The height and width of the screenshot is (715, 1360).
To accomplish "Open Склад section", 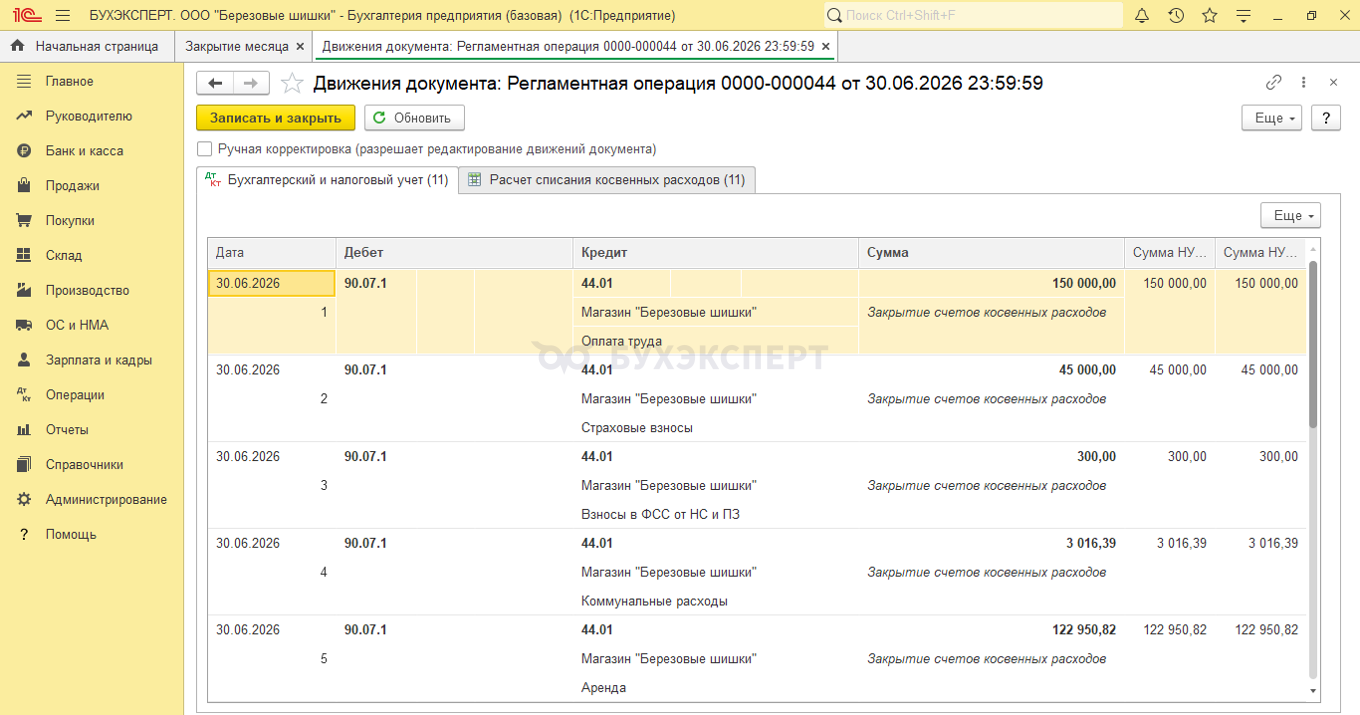I will pos(64,255).
